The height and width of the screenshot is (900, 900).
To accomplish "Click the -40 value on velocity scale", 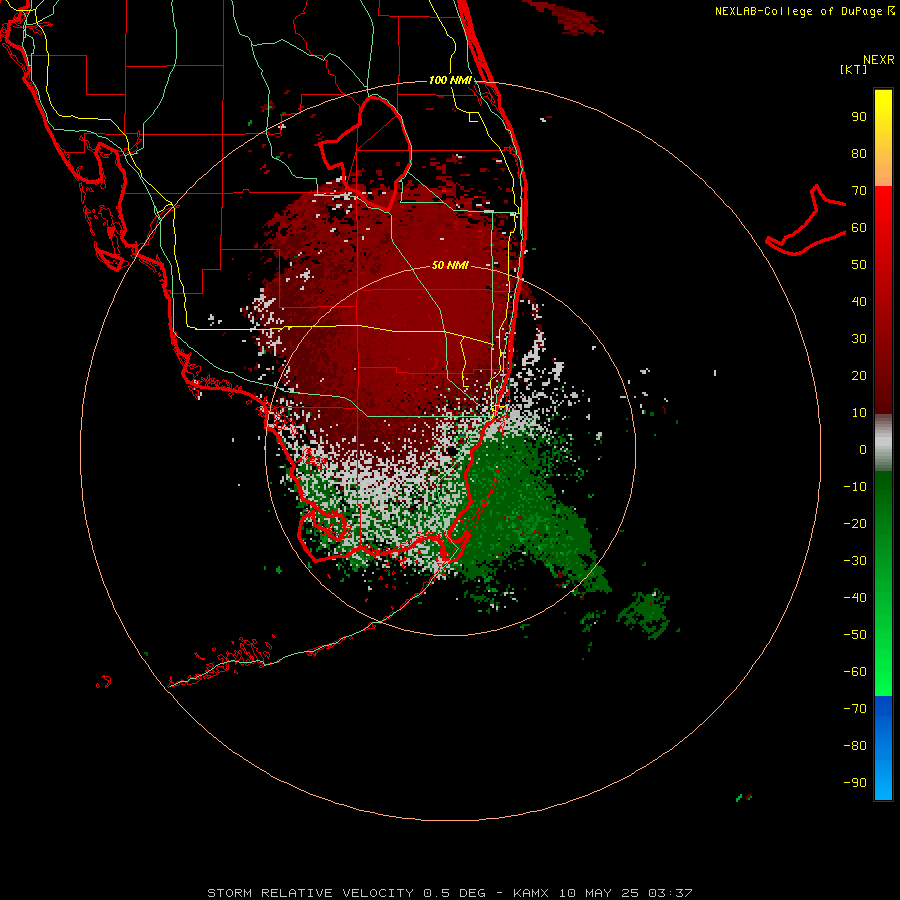I will point(855,598).
